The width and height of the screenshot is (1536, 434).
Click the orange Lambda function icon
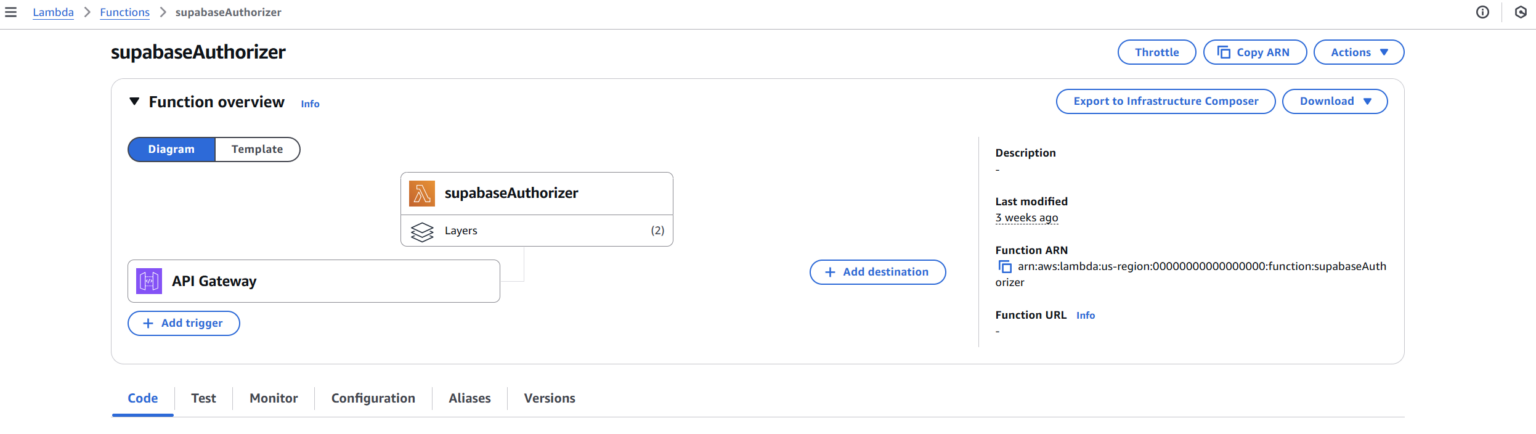(x=422, y=194)
